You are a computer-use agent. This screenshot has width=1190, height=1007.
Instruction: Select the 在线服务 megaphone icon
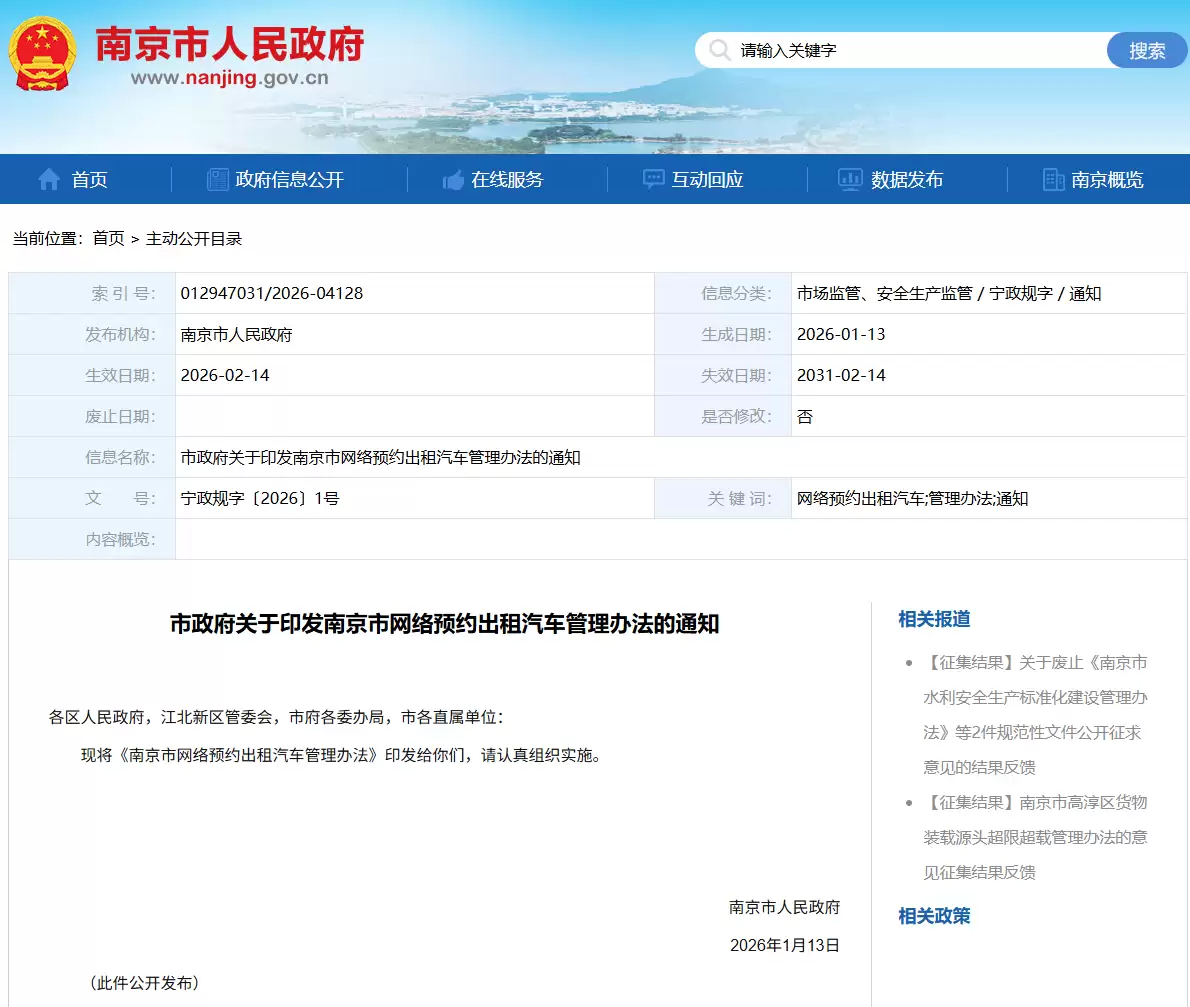(453, 179)
